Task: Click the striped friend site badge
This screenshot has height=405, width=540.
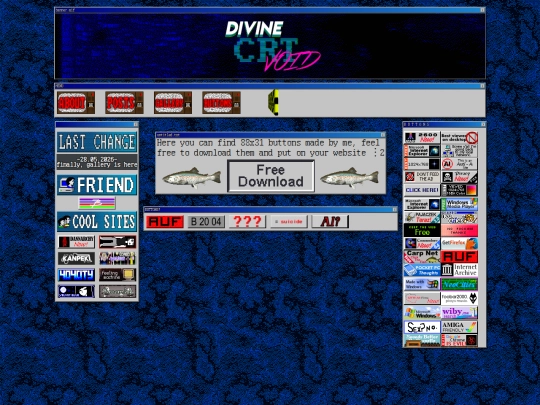Action: point(97,203)
